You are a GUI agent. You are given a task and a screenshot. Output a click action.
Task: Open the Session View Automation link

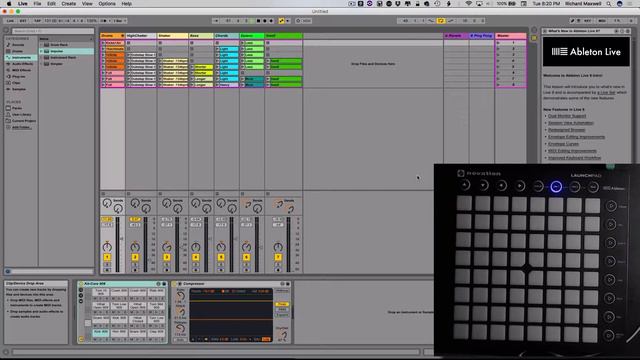tap(571, 123)
